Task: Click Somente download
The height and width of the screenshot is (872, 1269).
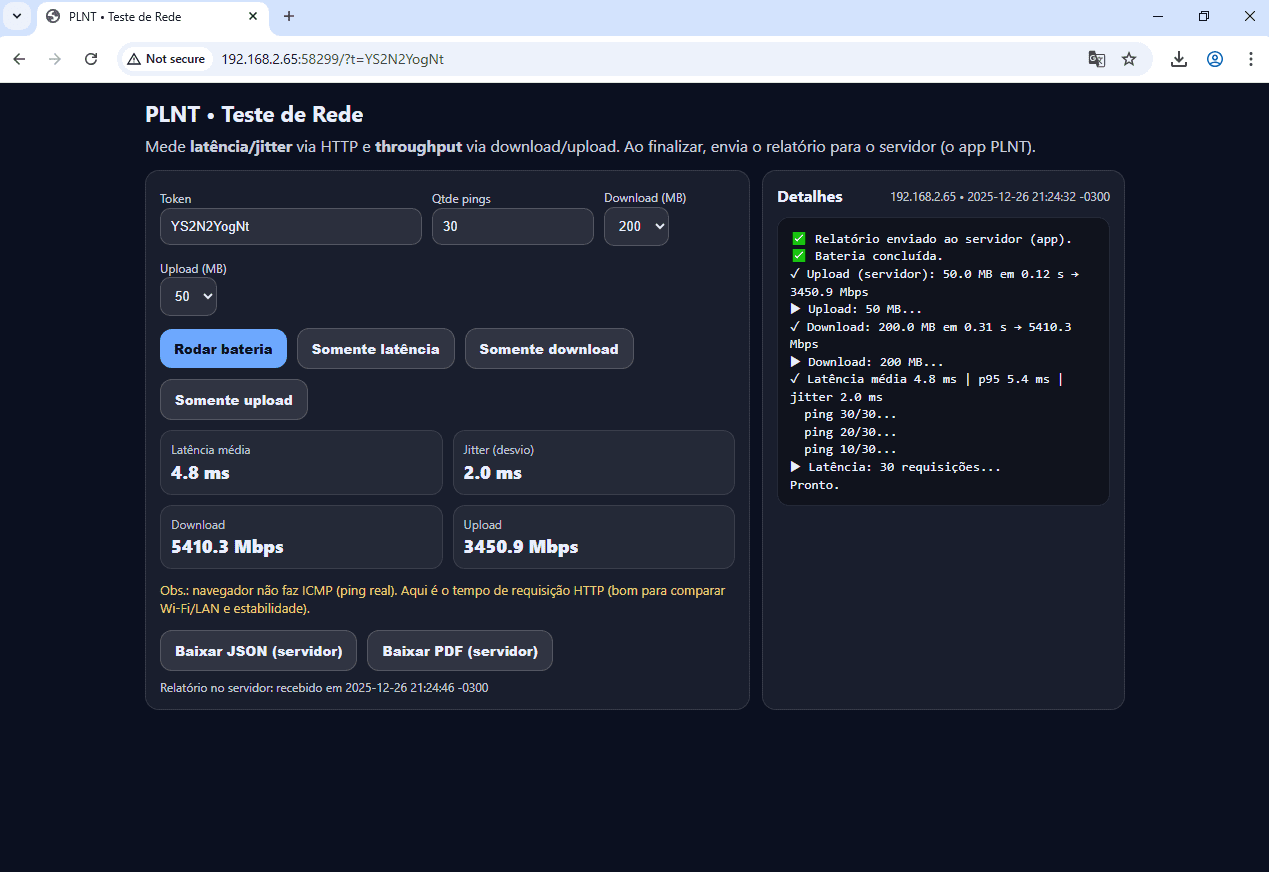Action: click(x=549, y=348)
